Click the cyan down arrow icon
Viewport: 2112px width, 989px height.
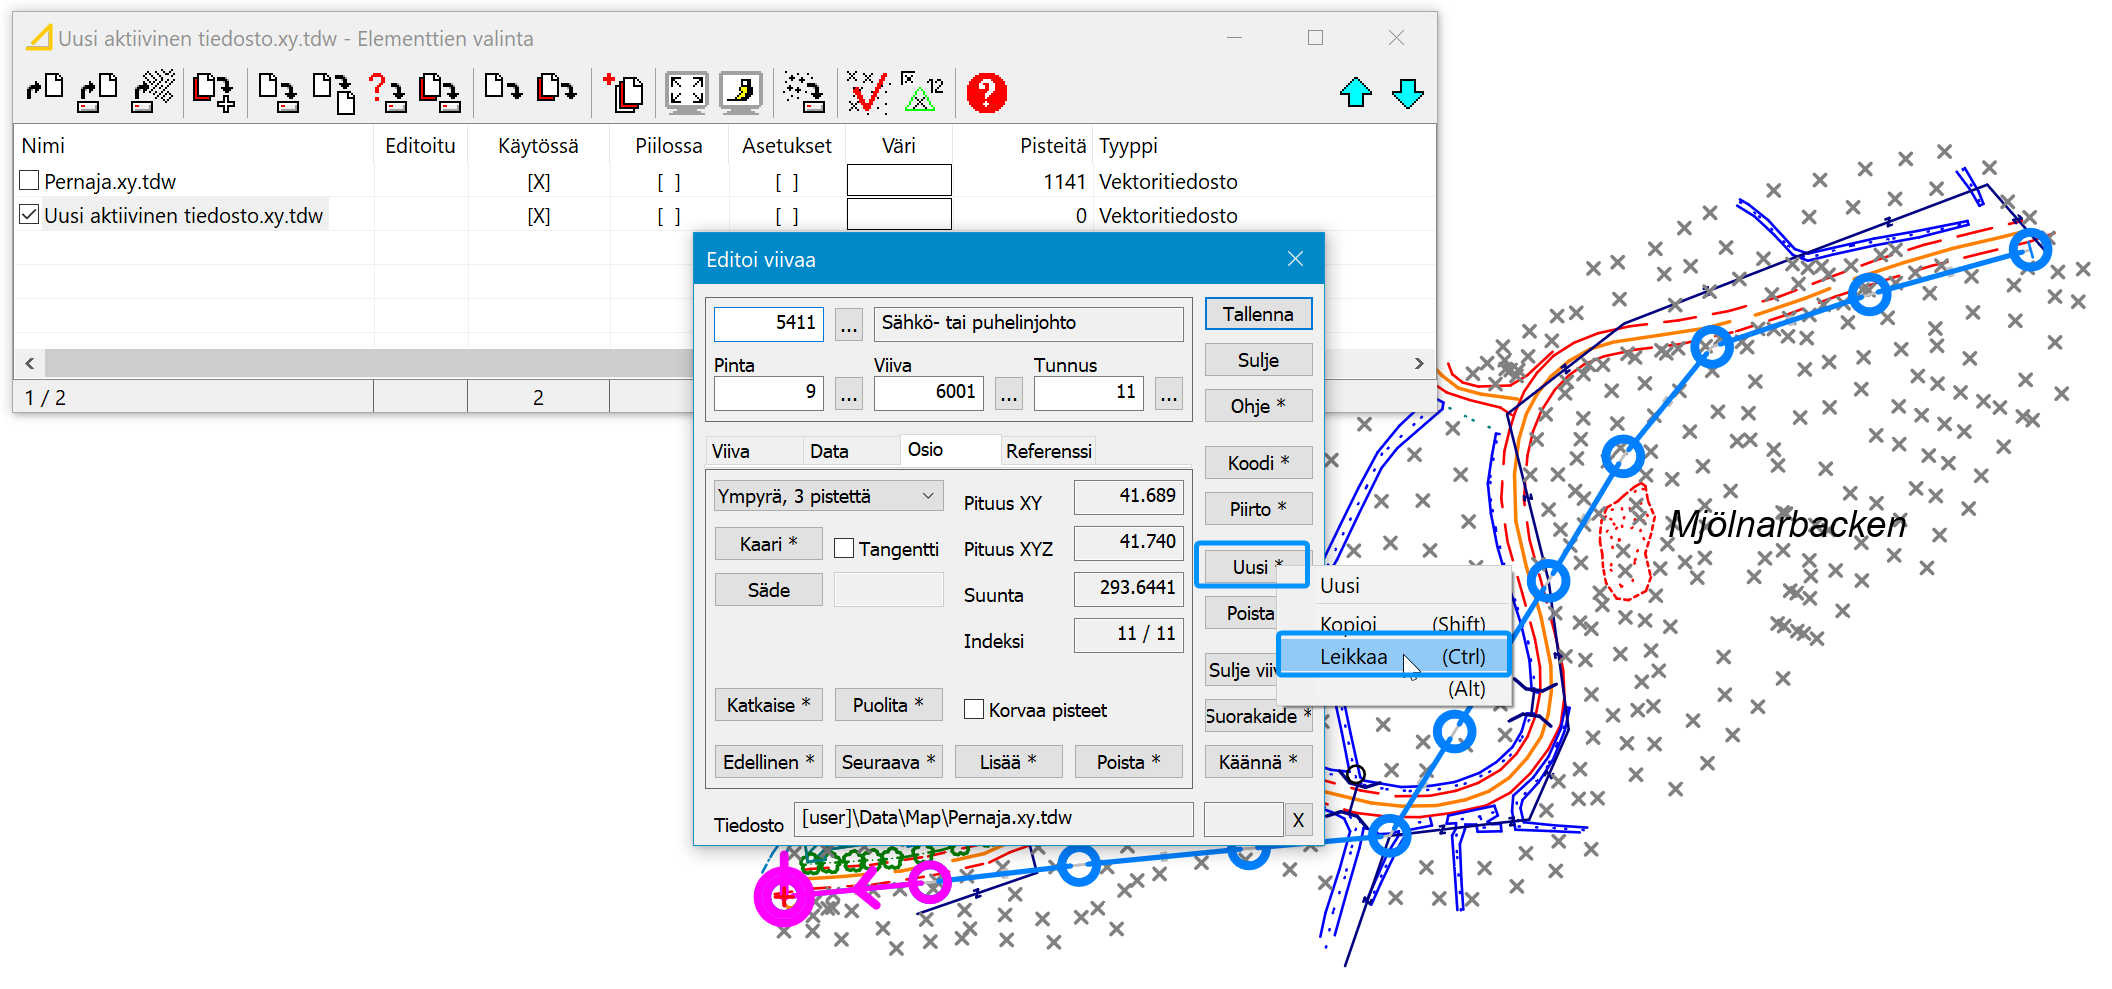(1407, 93)
